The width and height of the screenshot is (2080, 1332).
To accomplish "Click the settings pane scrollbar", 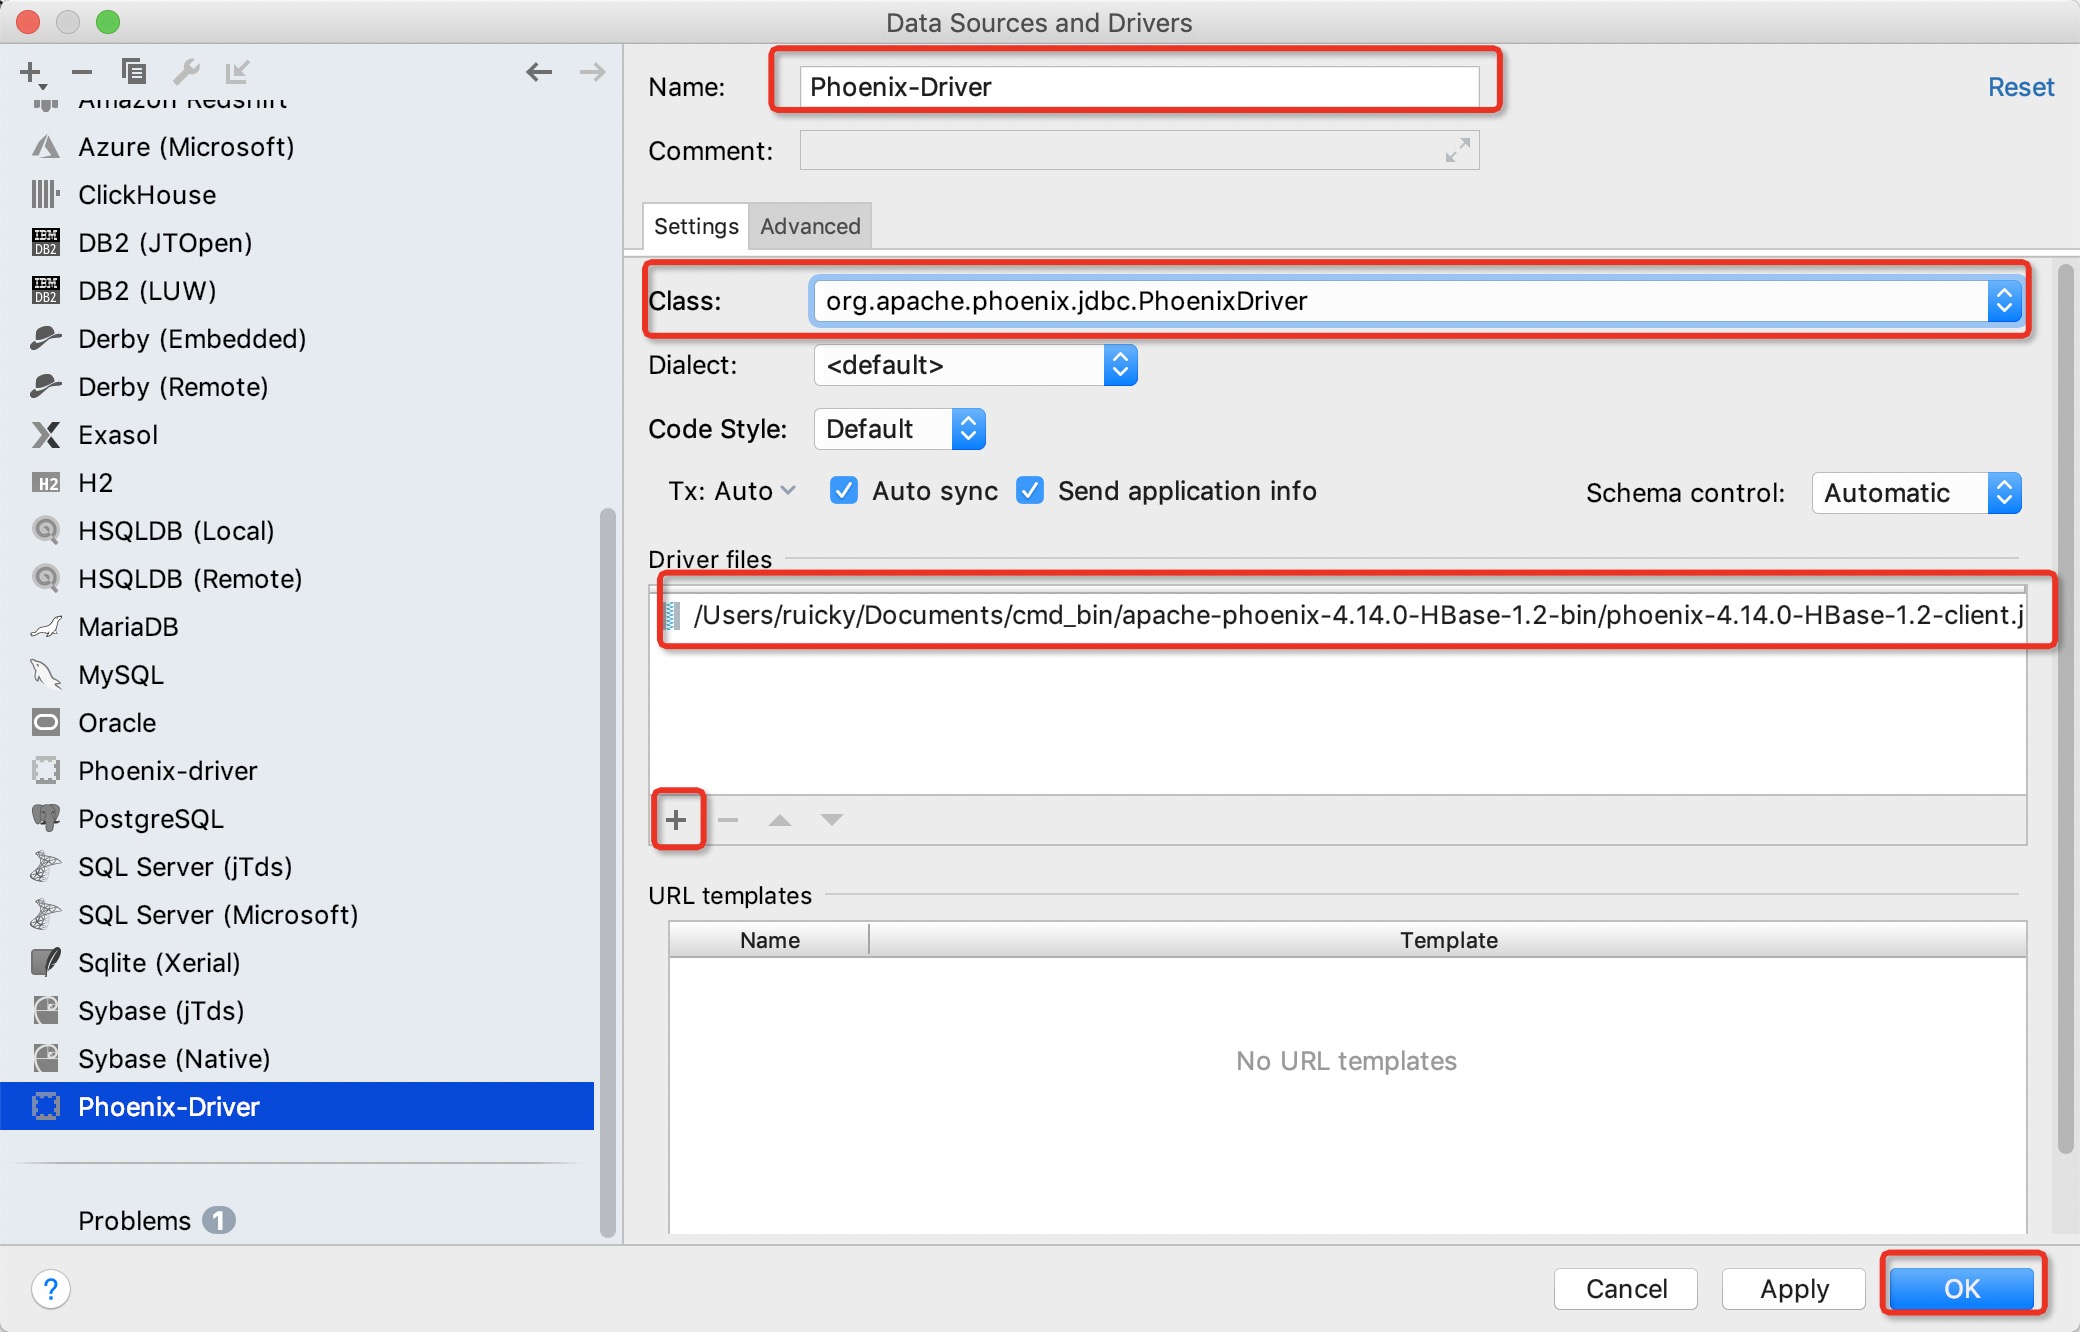I will click(2065, 710).
